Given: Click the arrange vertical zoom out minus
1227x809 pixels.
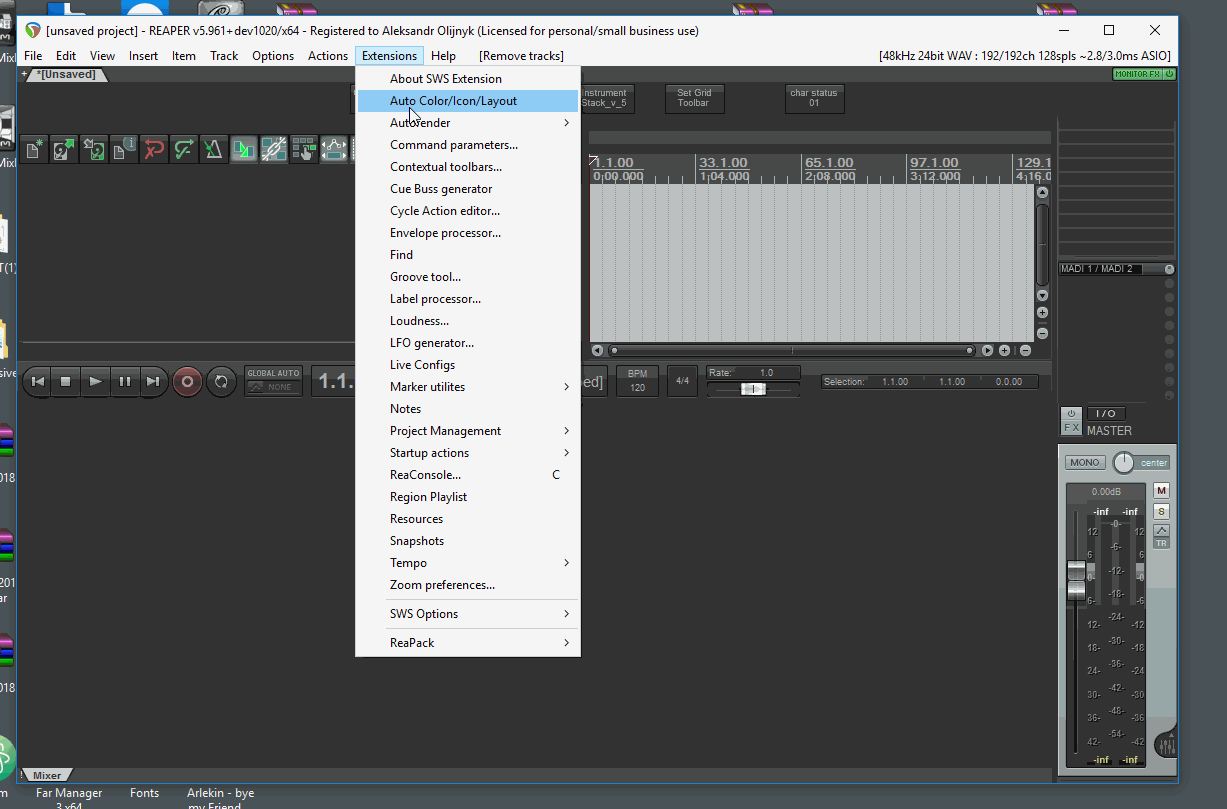Looking at the screenshot, I should pyautogui.click(x=1042, y=334).
